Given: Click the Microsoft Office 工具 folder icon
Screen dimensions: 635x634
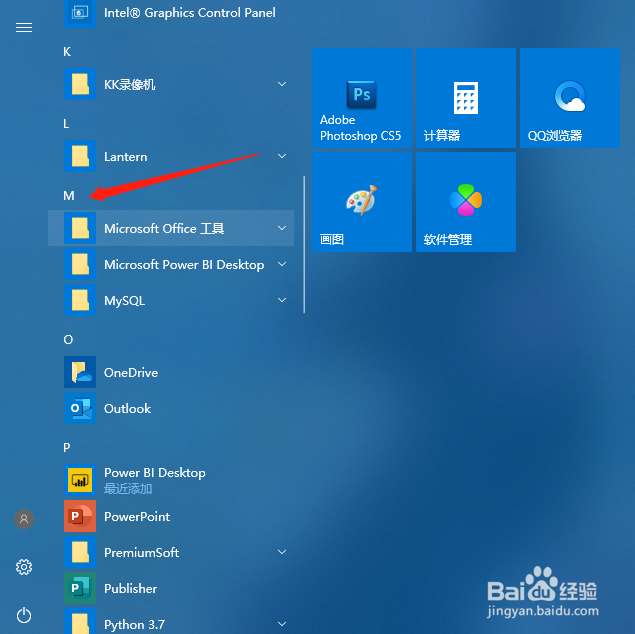Looking at the screenshot, I should 80,228.
